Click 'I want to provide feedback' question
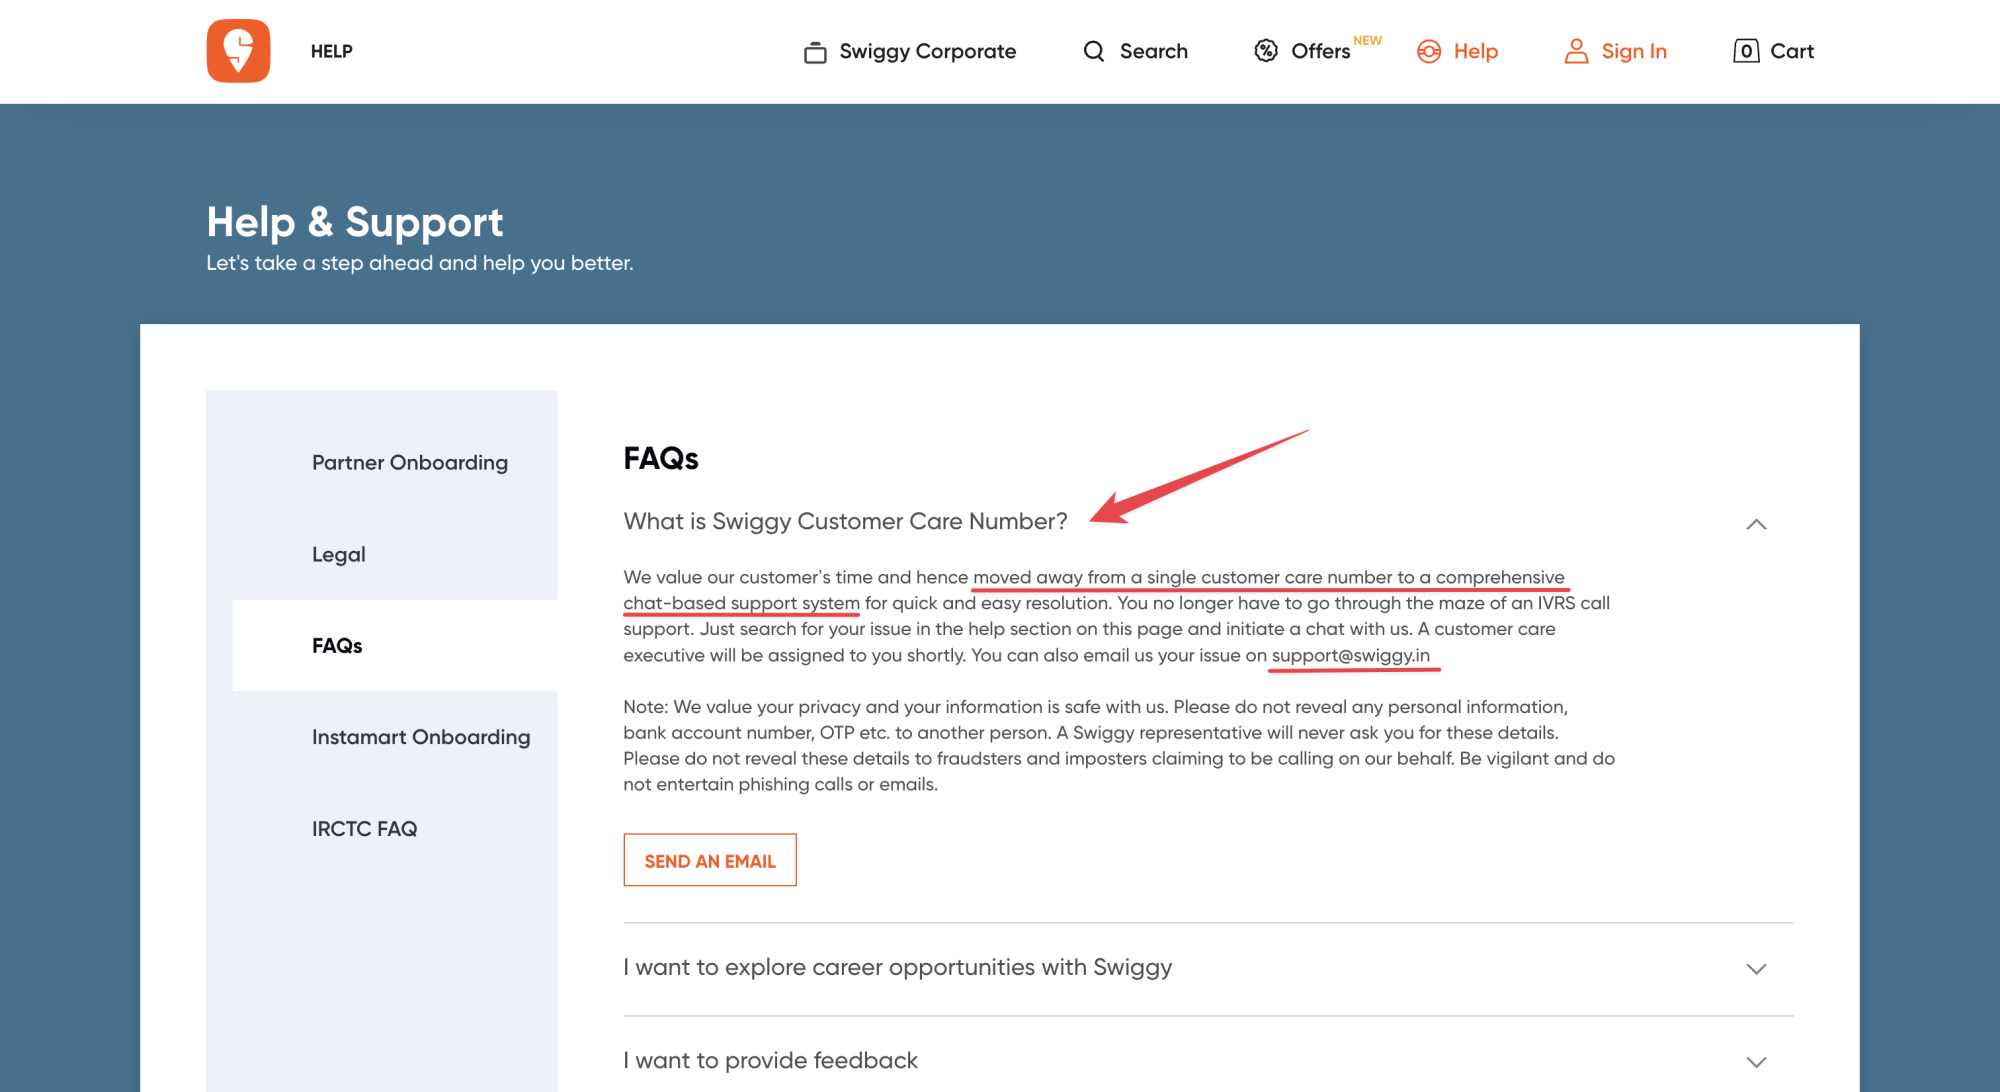The width and height of the screenshot is (2000, 1092). point(770,1060)
